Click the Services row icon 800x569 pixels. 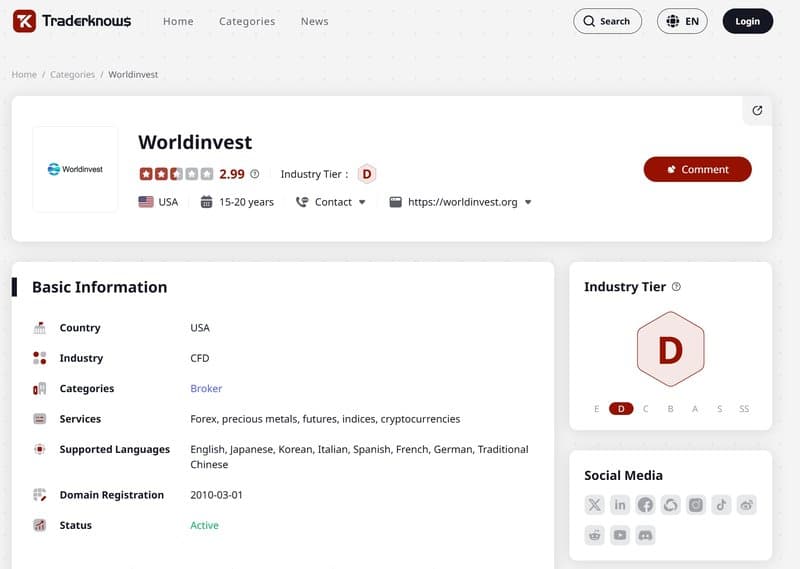click(x=39, y=419)
